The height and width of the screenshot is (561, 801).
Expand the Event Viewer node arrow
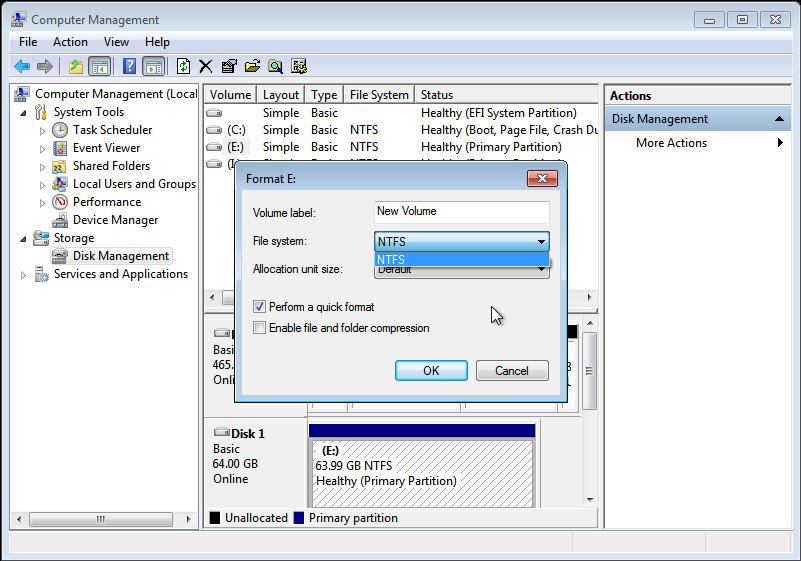(x=42, y=149)
